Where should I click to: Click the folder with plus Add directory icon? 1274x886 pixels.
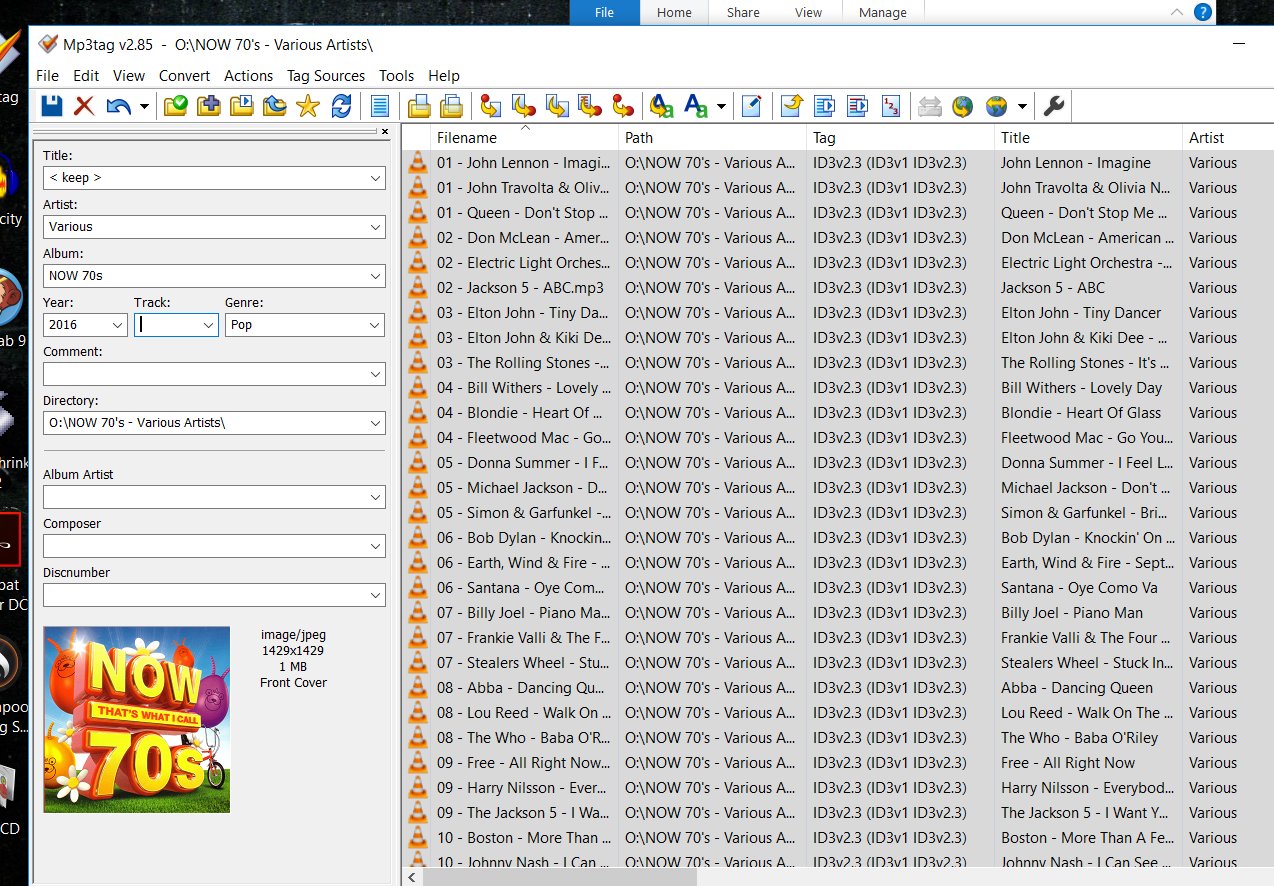[209, 106]
